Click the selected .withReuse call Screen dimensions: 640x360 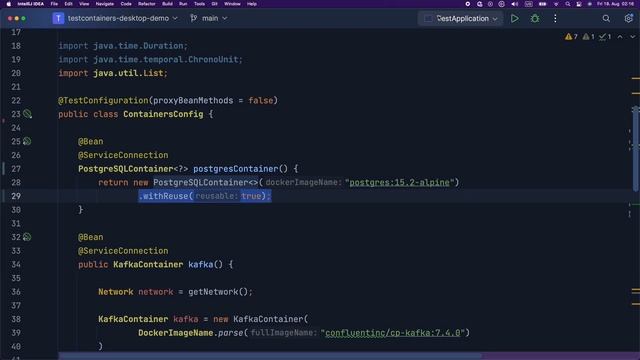pyautogui.click(x=204, y=196)
